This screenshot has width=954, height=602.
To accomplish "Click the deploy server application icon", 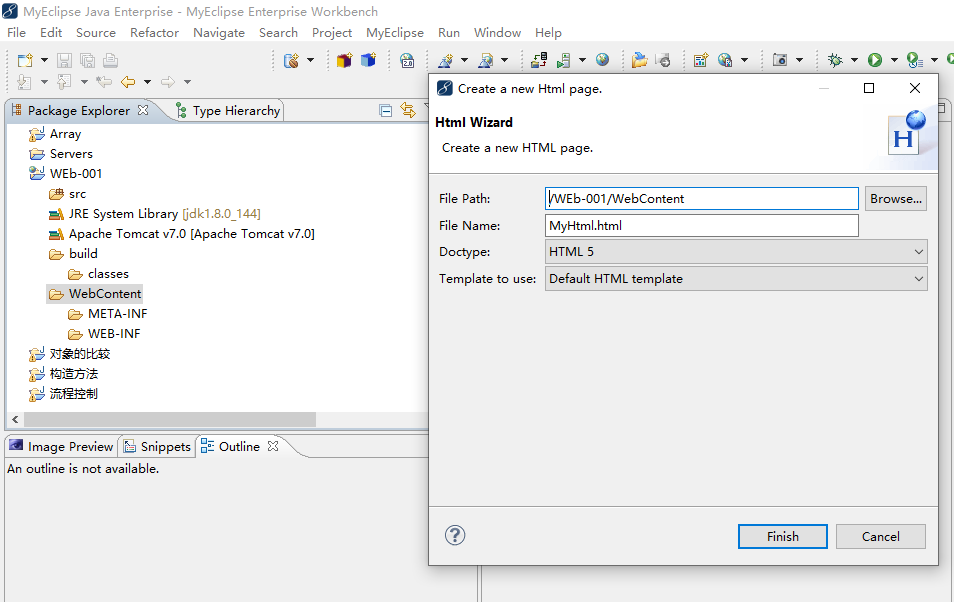I will click(x=538, y=60).
